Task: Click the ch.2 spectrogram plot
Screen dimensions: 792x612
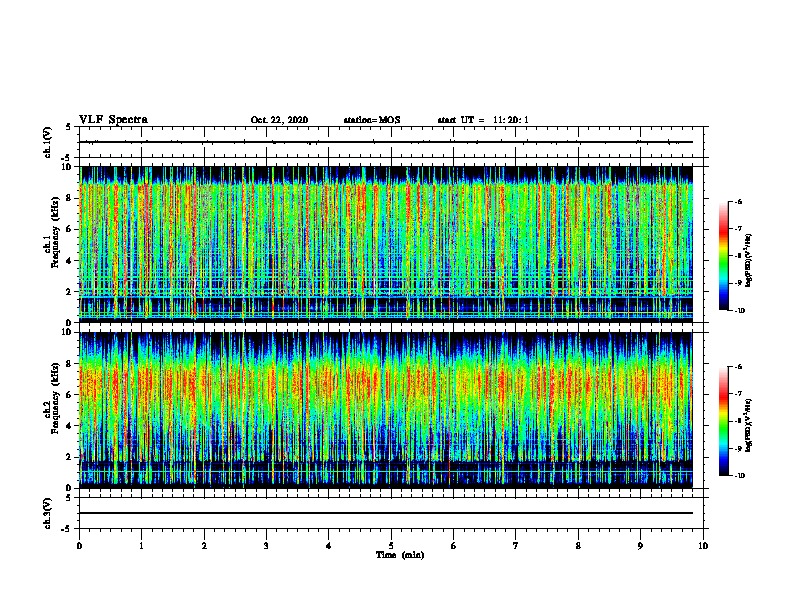Action: (386, 410)
